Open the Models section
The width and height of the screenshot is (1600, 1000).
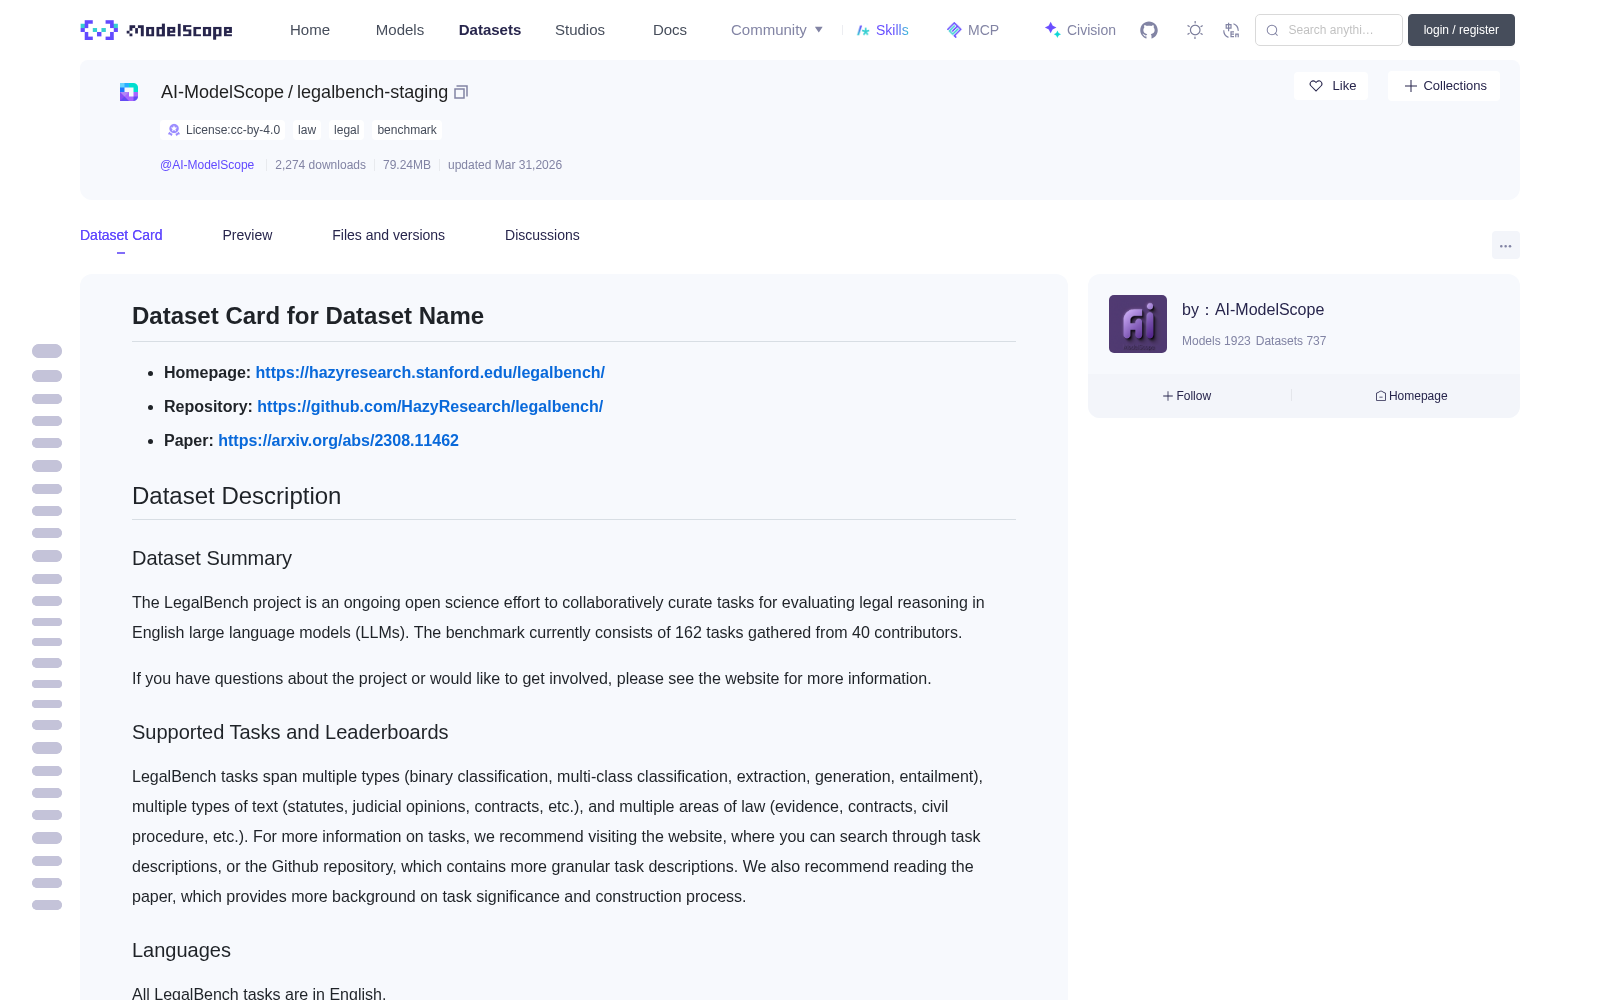pos(400,30)
